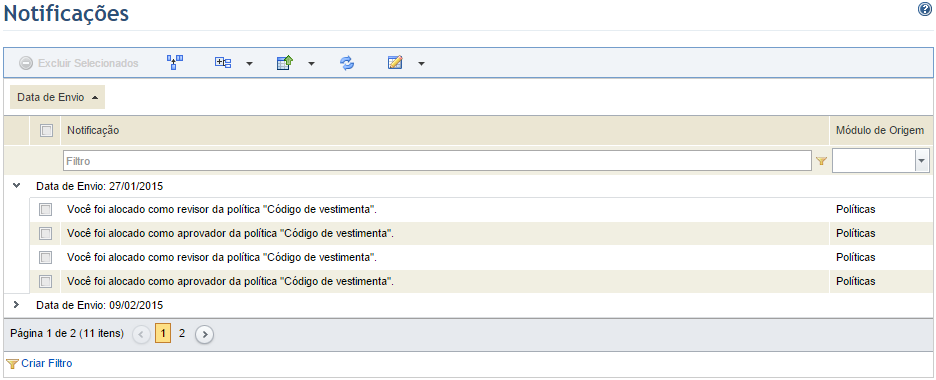Open dropdown arrow next to export icon
Viewport: 936px width, 380px height.
[x=311, y=63]
